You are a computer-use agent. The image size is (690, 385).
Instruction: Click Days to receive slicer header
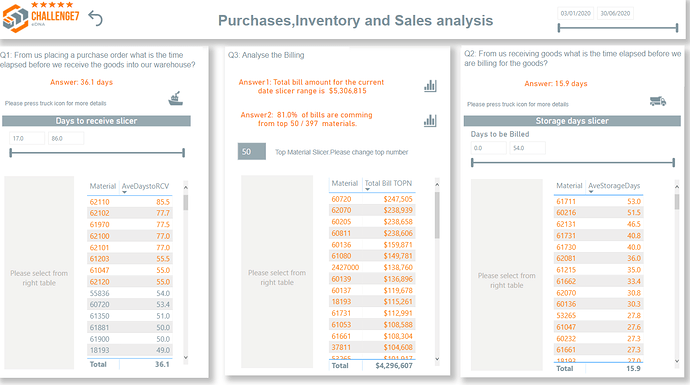coord(96,121)
